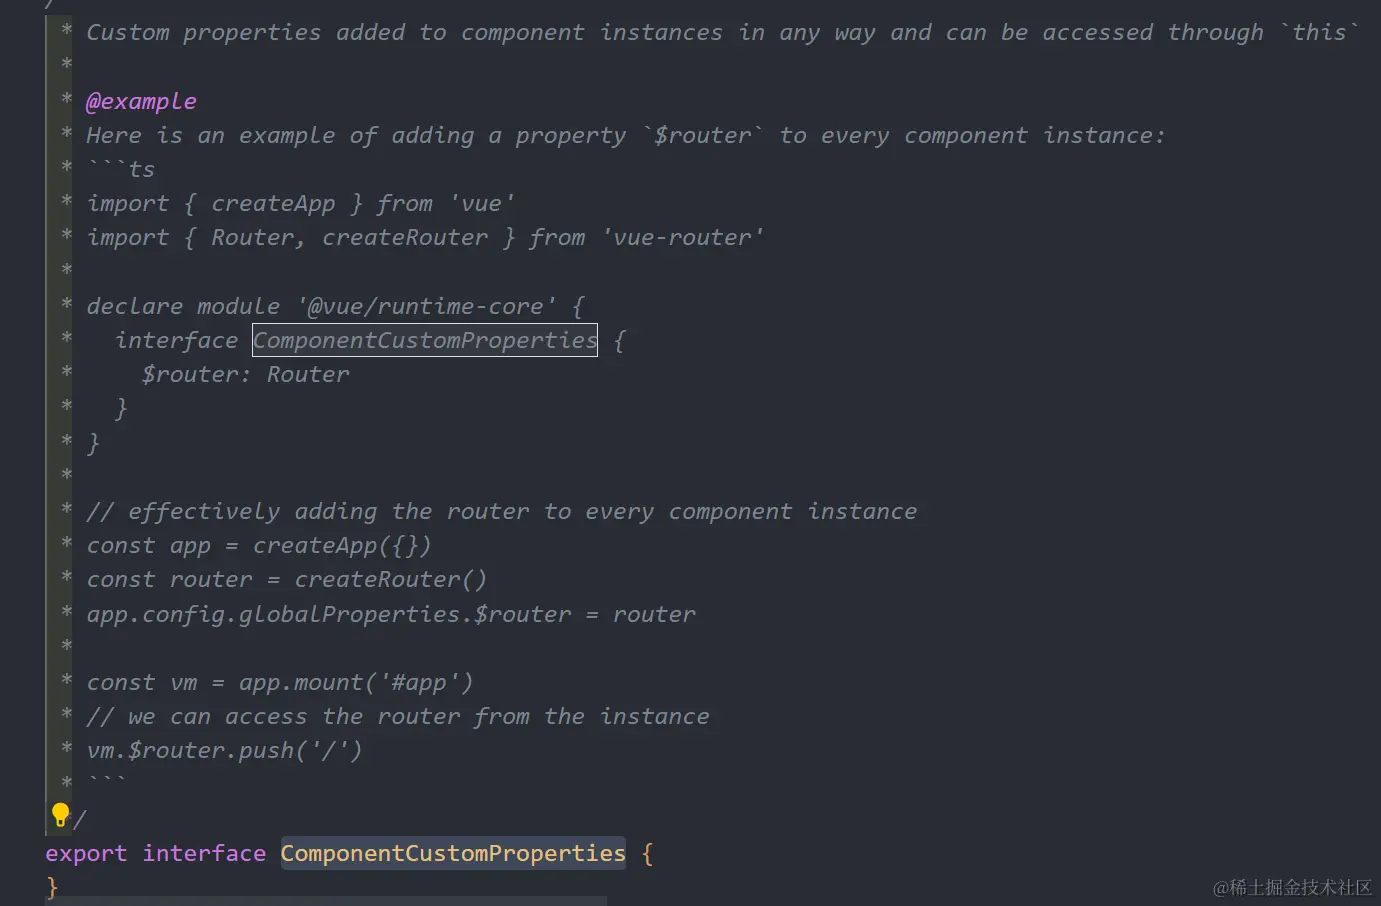Click vm.$router.push('/') line
The height and width of the screenshot is (906, 1381).
(x=224, y=750)
